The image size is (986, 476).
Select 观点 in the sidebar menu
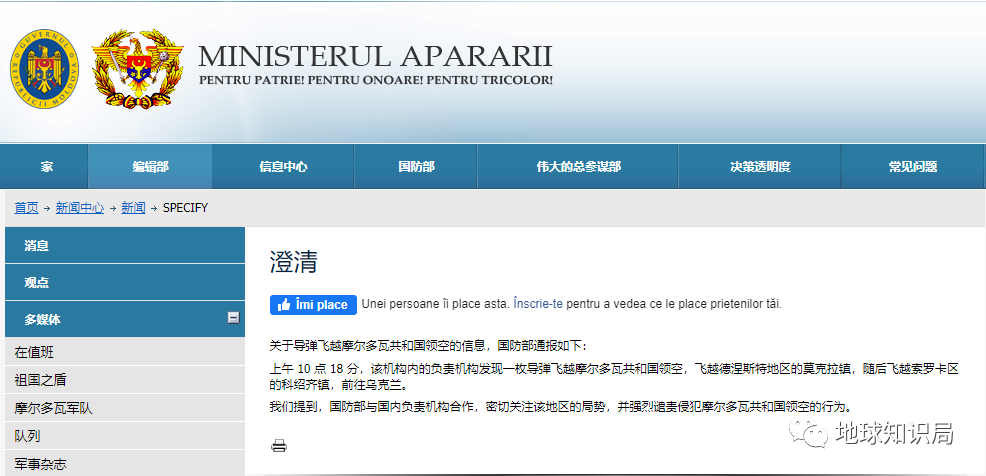click(x=125, y=282)
